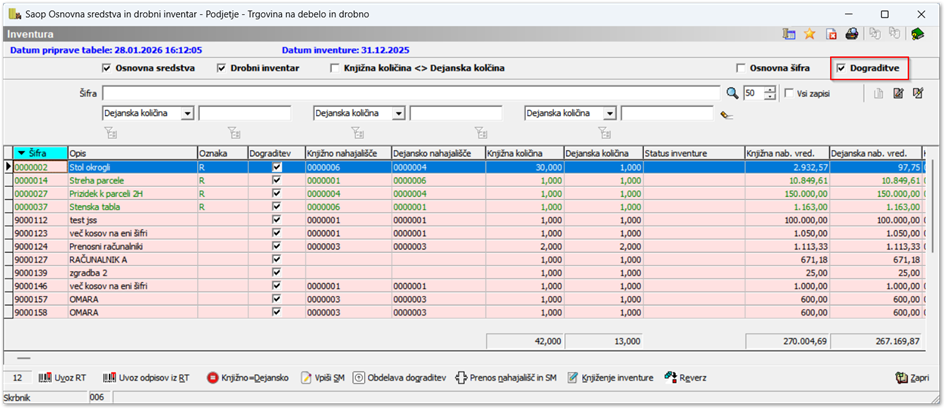This screenshot has width=945, height=409.
Task: Toggle the Dograditve checkbox
Action: (840, 68)
